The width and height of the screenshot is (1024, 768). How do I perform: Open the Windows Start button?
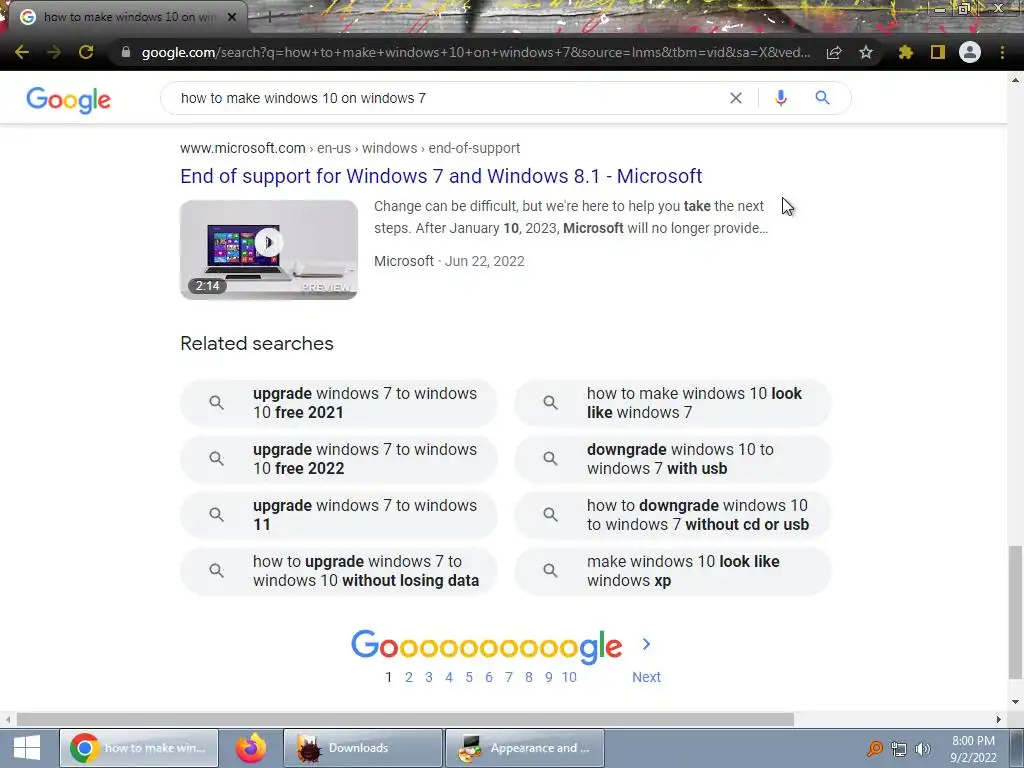pyautogui.click(x=27, y=748)
